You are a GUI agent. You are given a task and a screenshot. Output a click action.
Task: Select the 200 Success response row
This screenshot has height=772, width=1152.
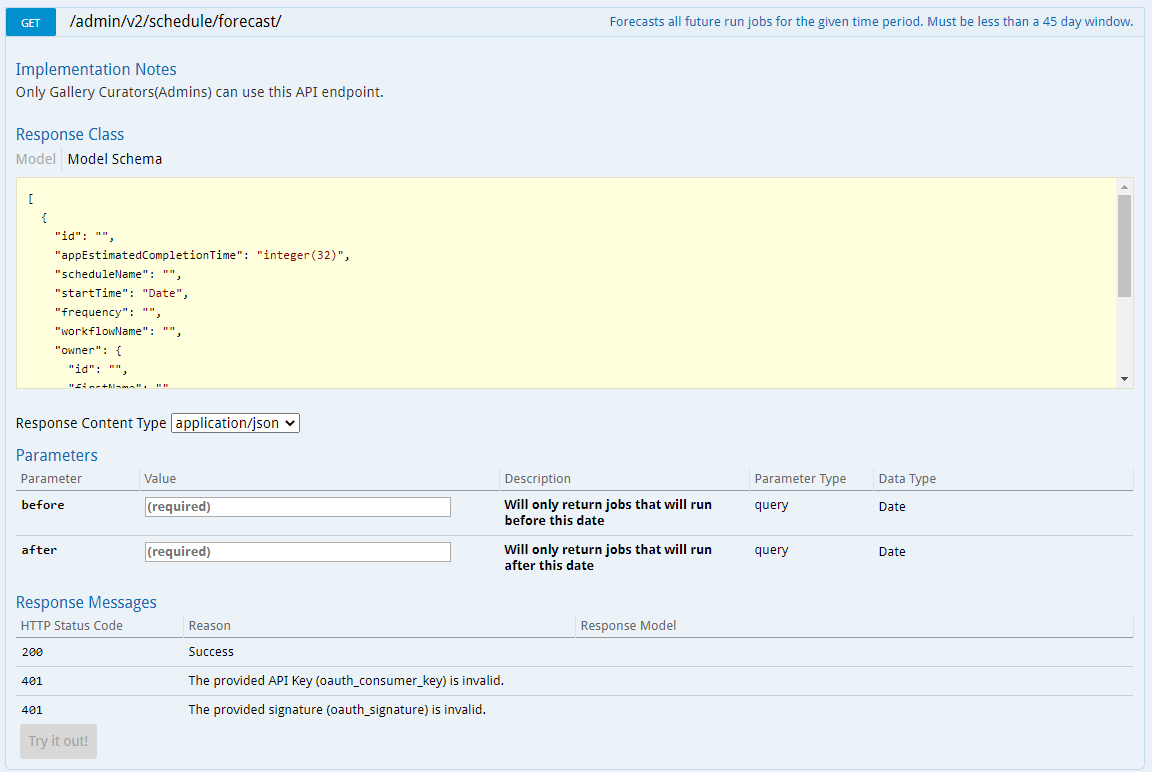211,651
